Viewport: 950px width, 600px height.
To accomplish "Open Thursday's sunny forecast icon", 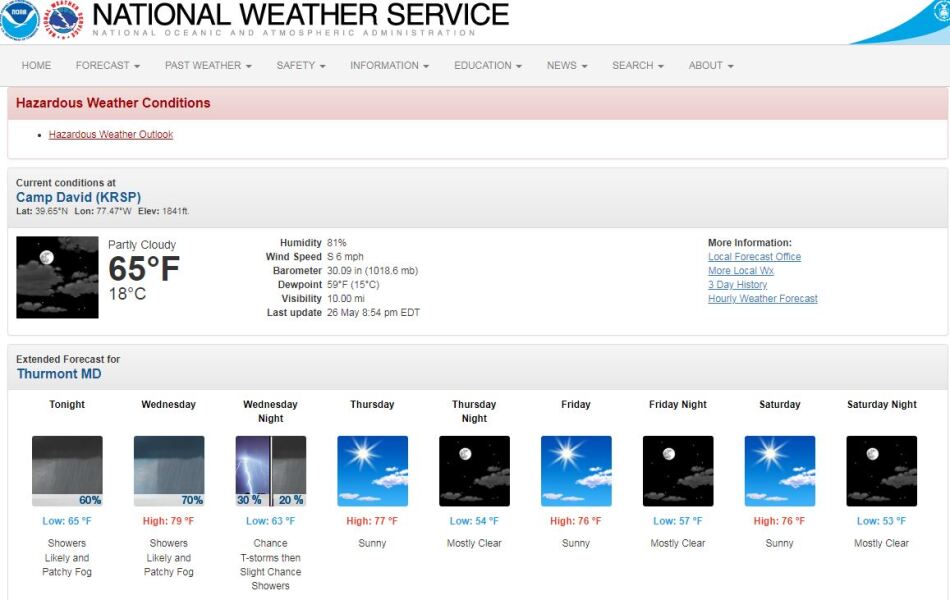I will click(373, 471).
